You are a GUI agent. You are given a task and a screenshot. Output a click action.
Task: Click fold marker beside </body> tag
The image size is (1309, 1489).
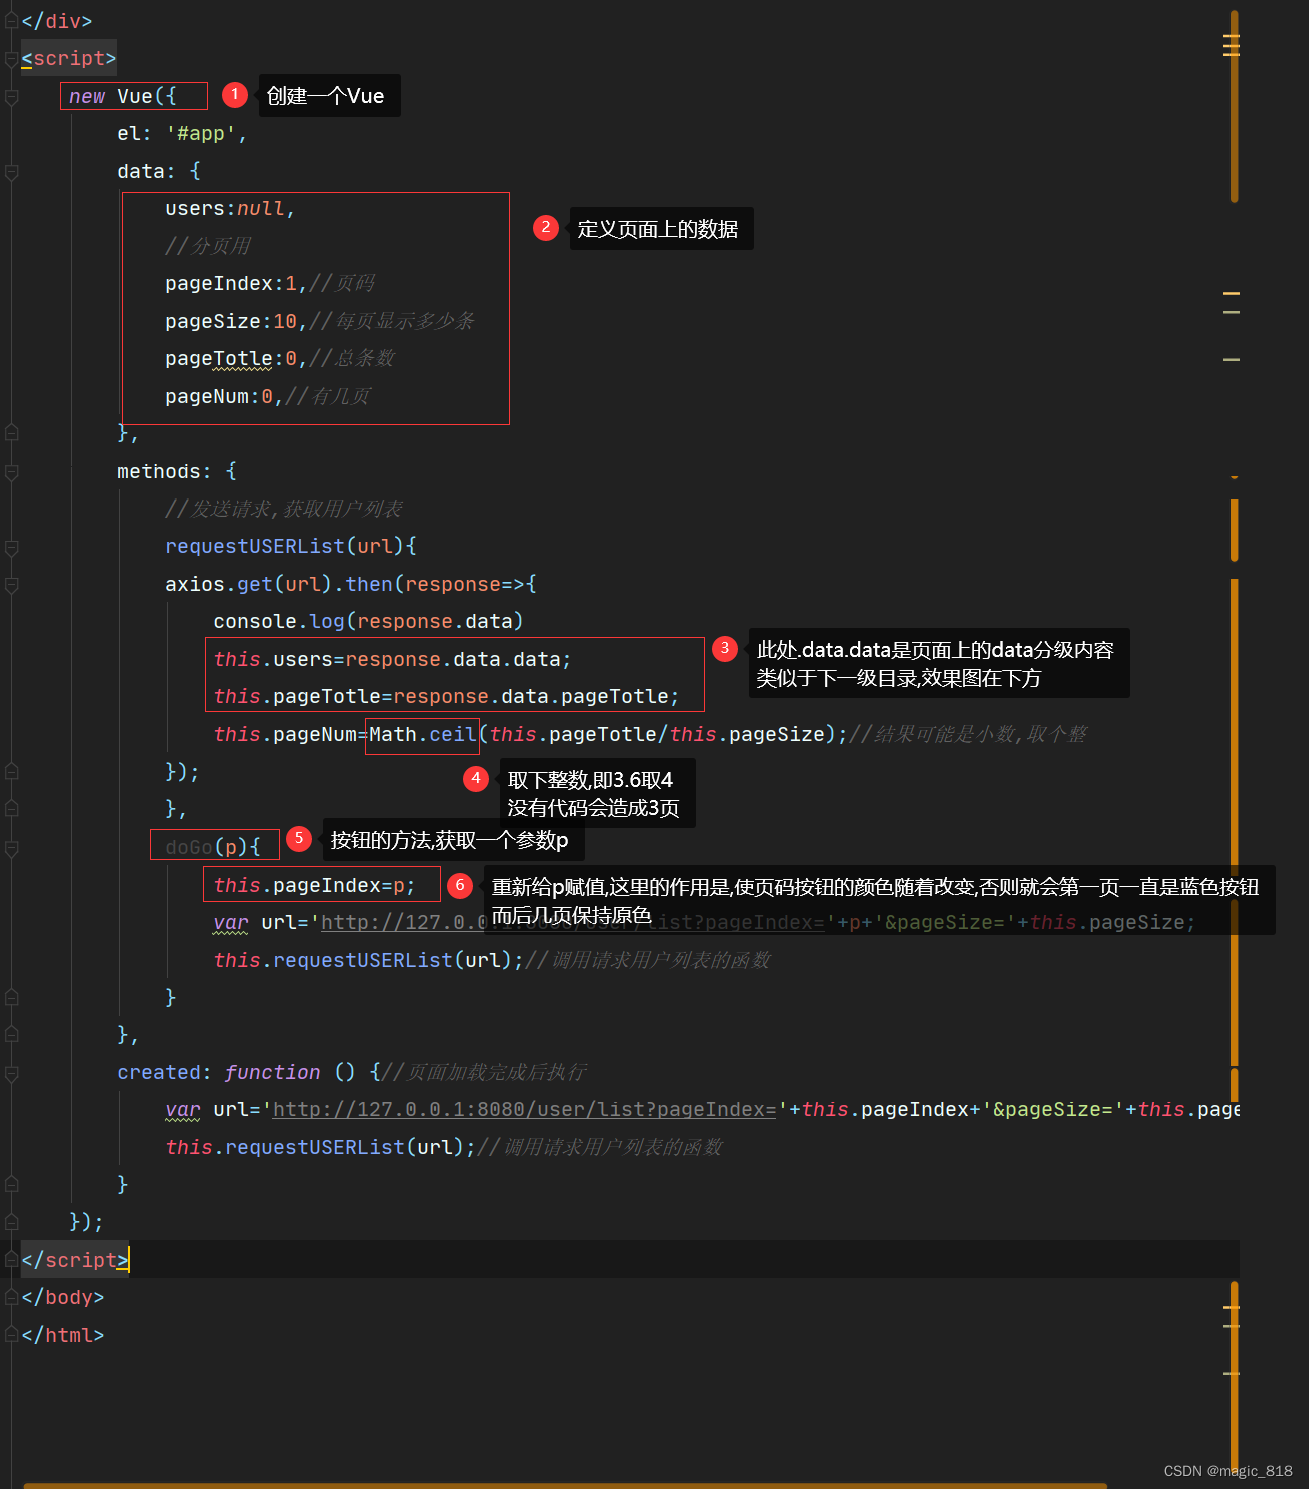[x=12, y=1298]
